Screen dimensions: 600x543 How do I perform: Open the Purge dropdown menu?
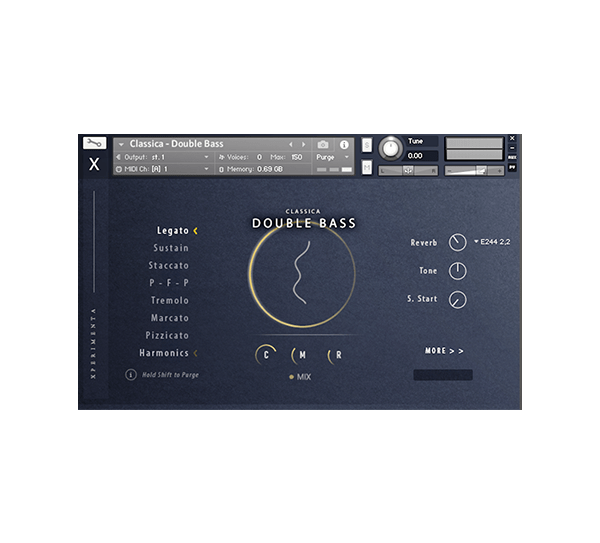(x=347, y=157)
